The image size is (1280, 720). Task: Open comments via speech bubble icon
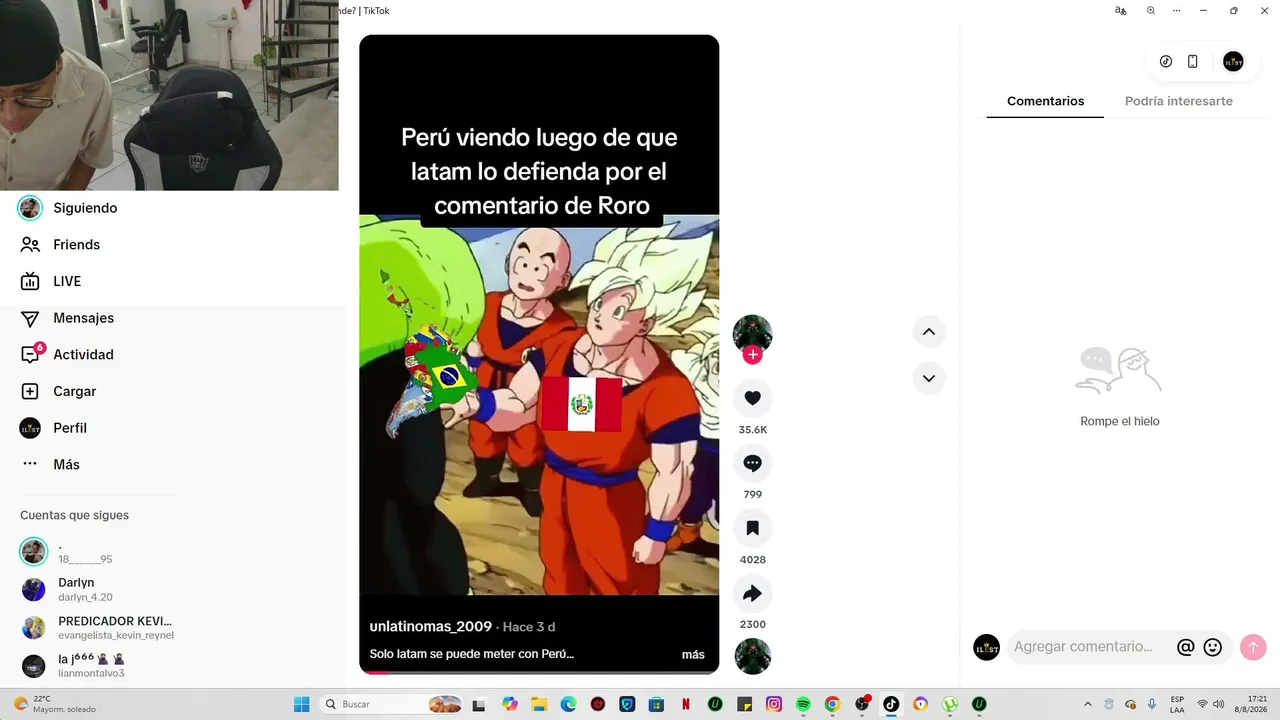pyautogui.click(x=753, y=463)
